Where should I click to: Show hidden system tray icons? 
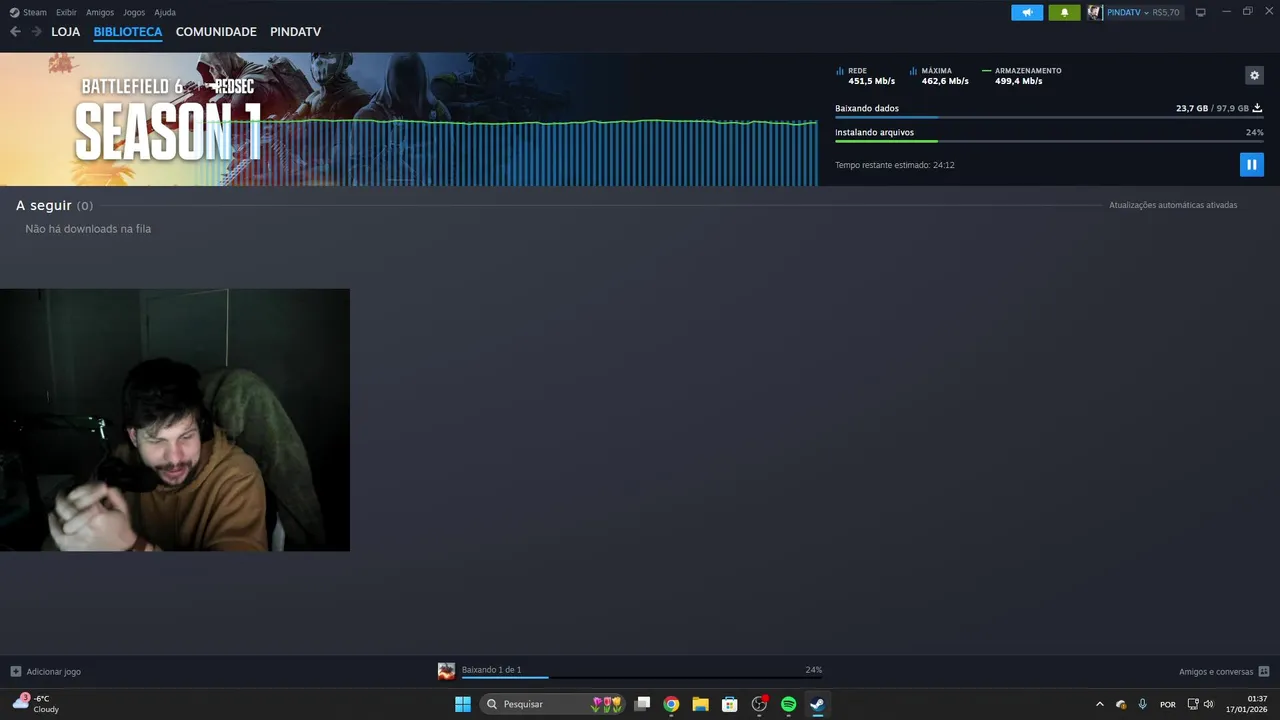pos(1100,704)
